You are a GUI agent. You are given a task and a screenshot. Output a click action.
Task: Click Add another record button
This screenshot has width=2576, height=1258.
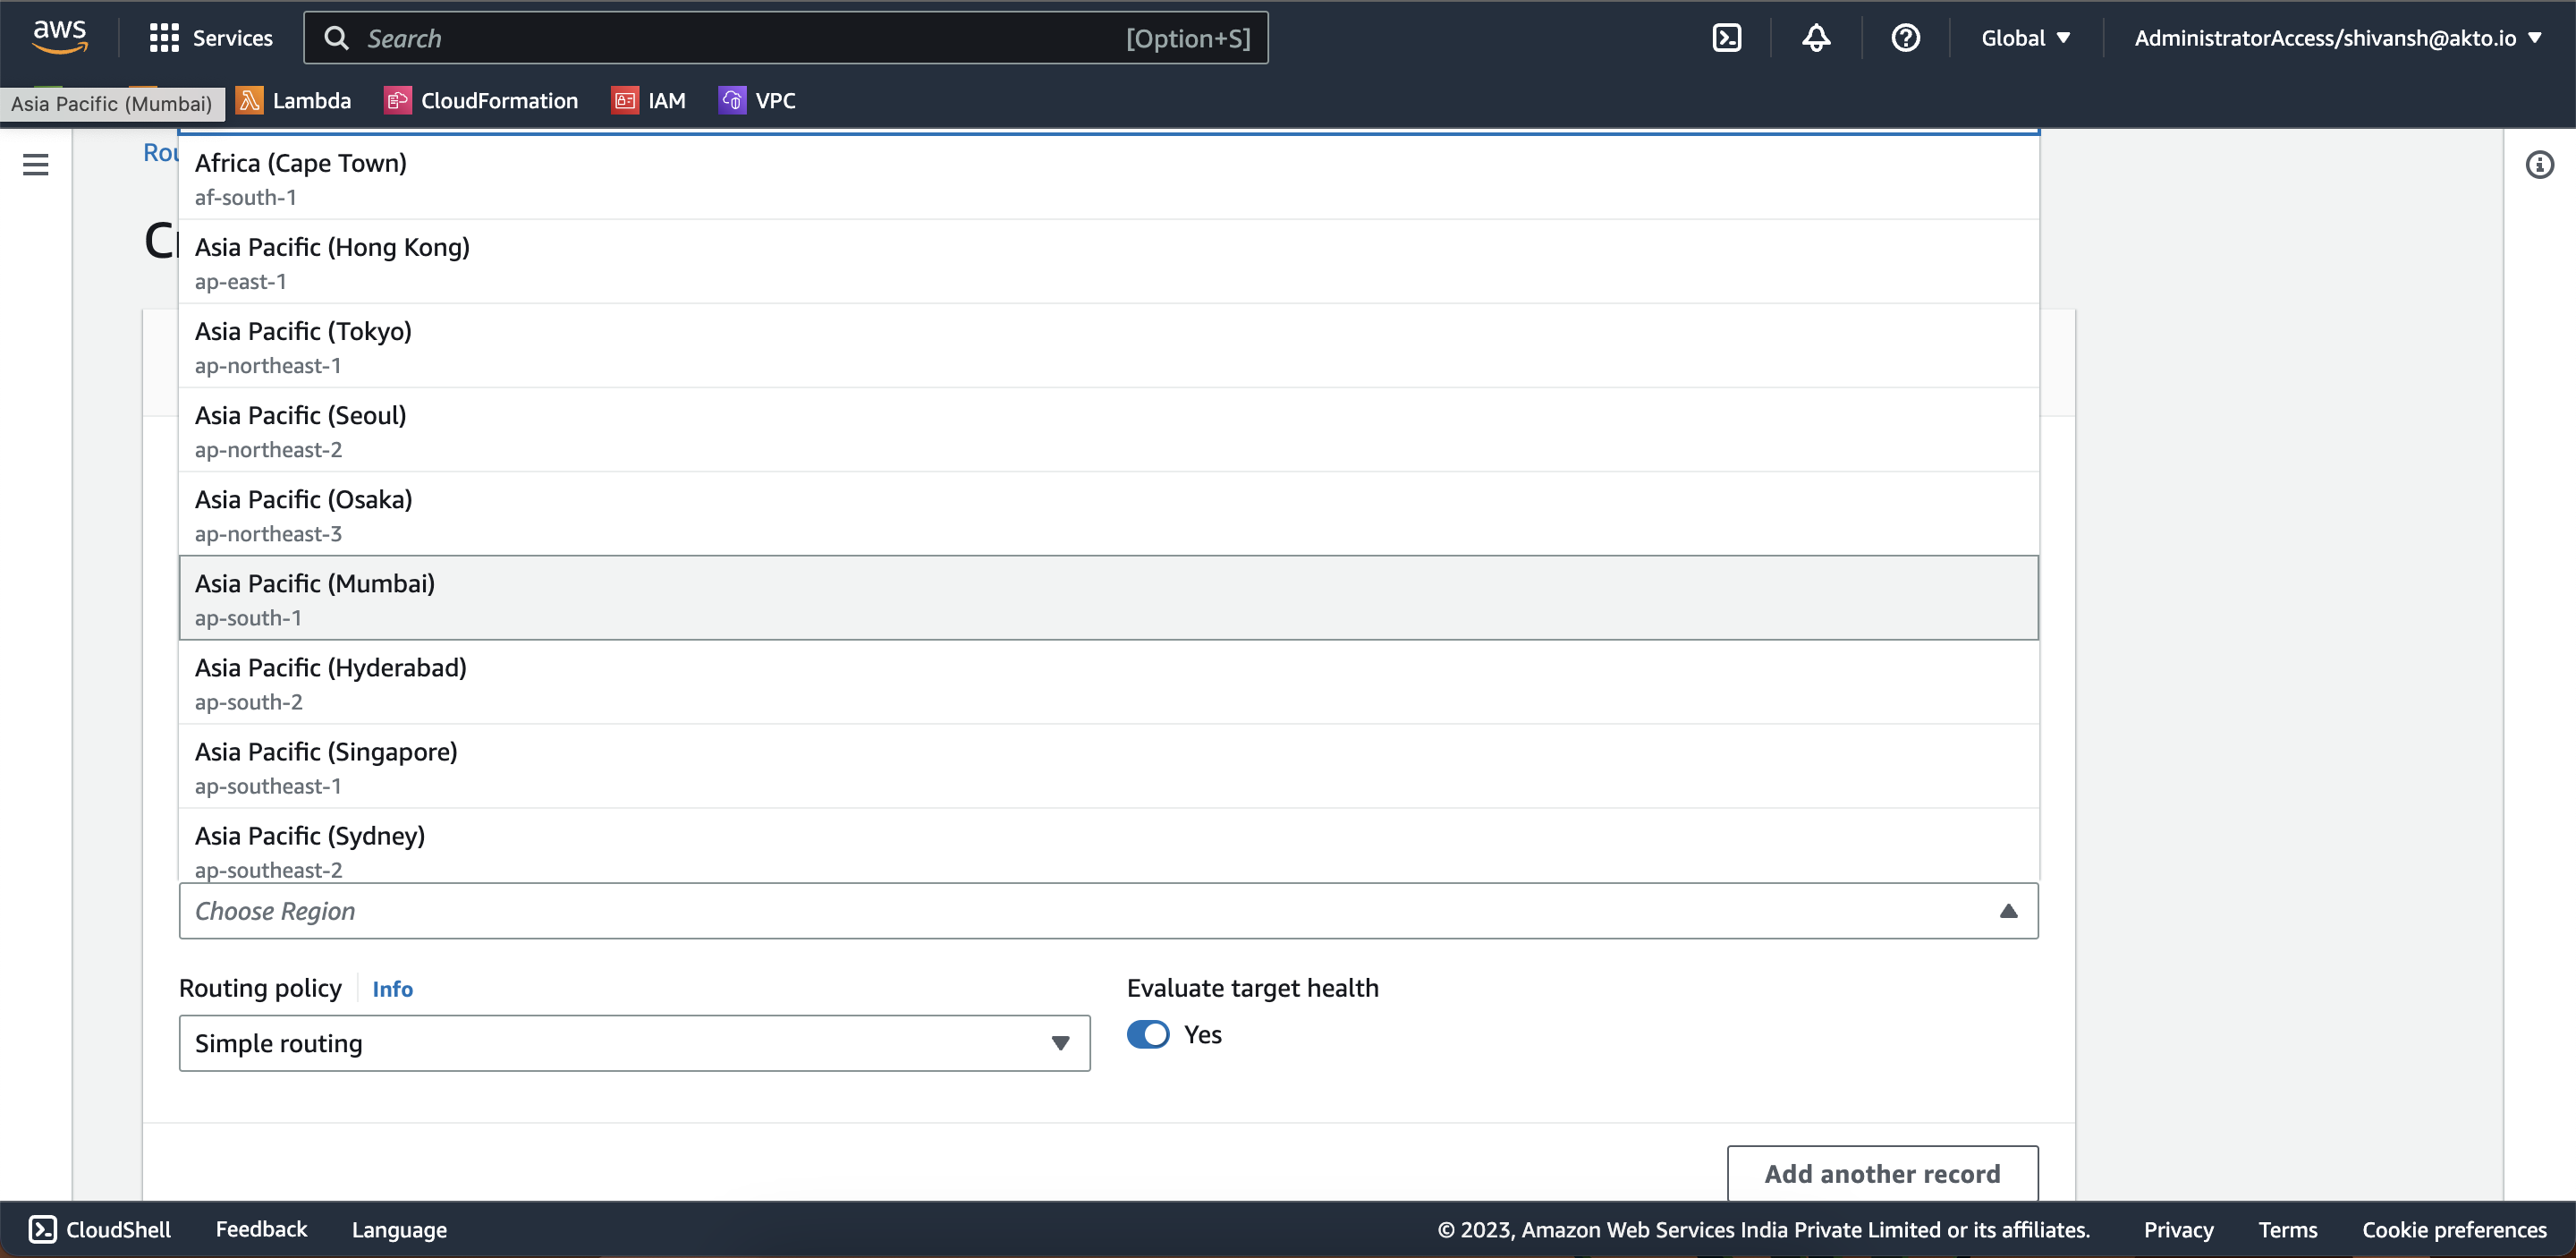[1881, 1173]
